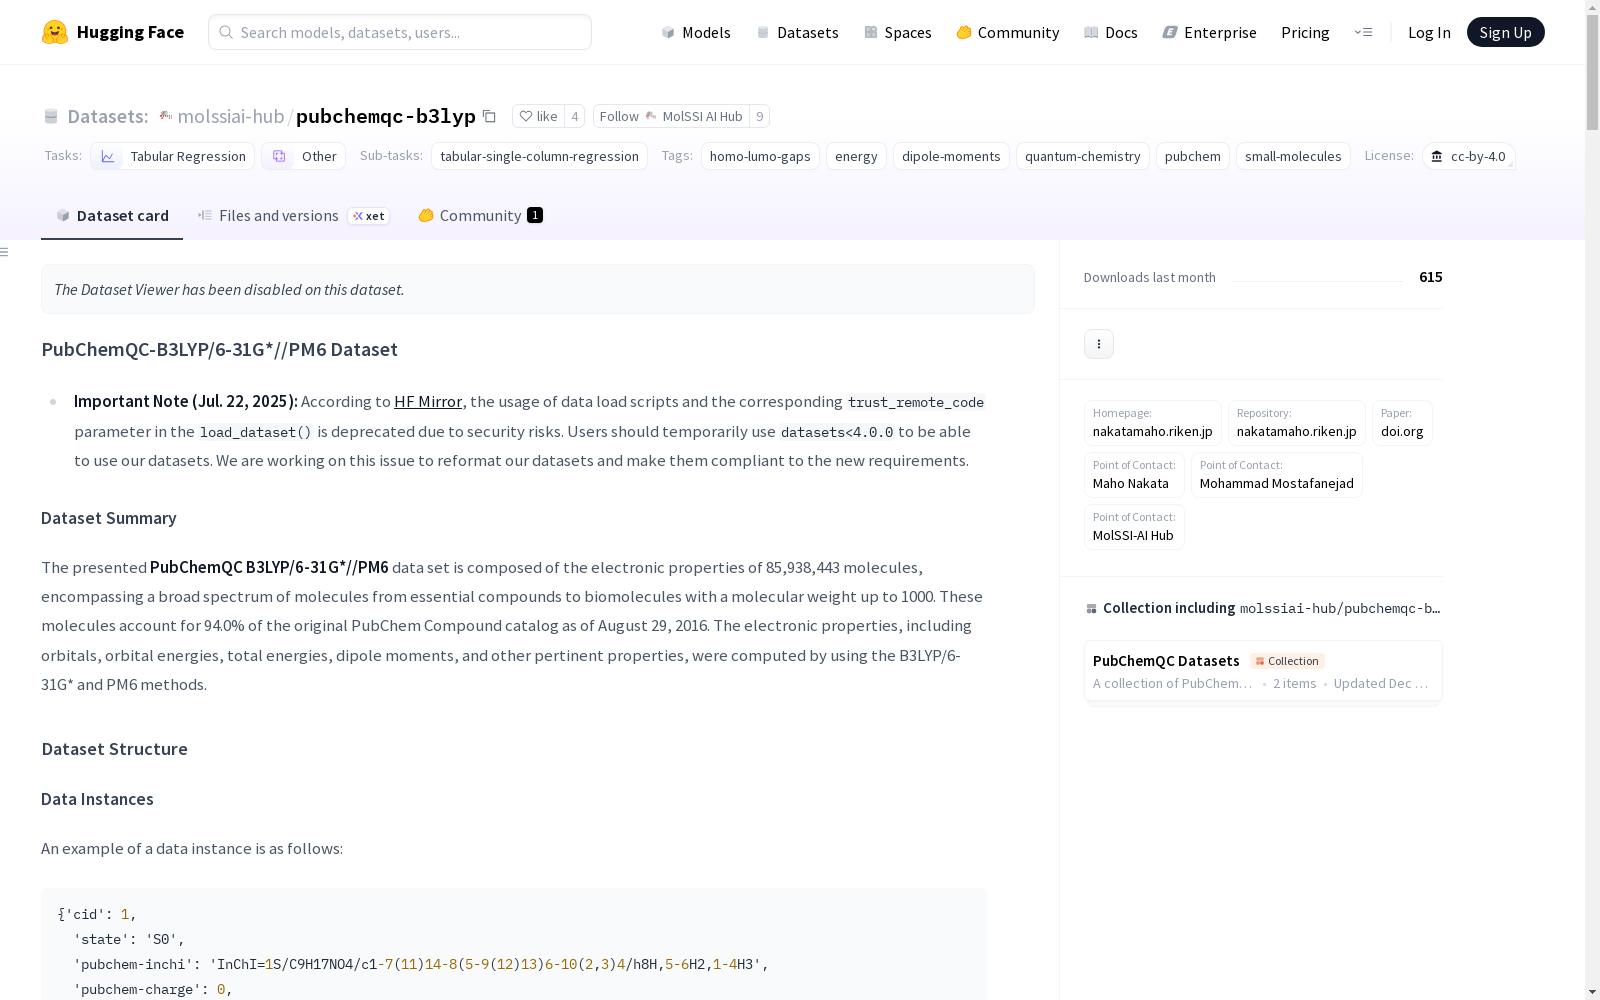This screenshot has width=1600, height=1000.
Task: Open the three-dot options menu in sidebar
Action: click(x=1099, y=344)
